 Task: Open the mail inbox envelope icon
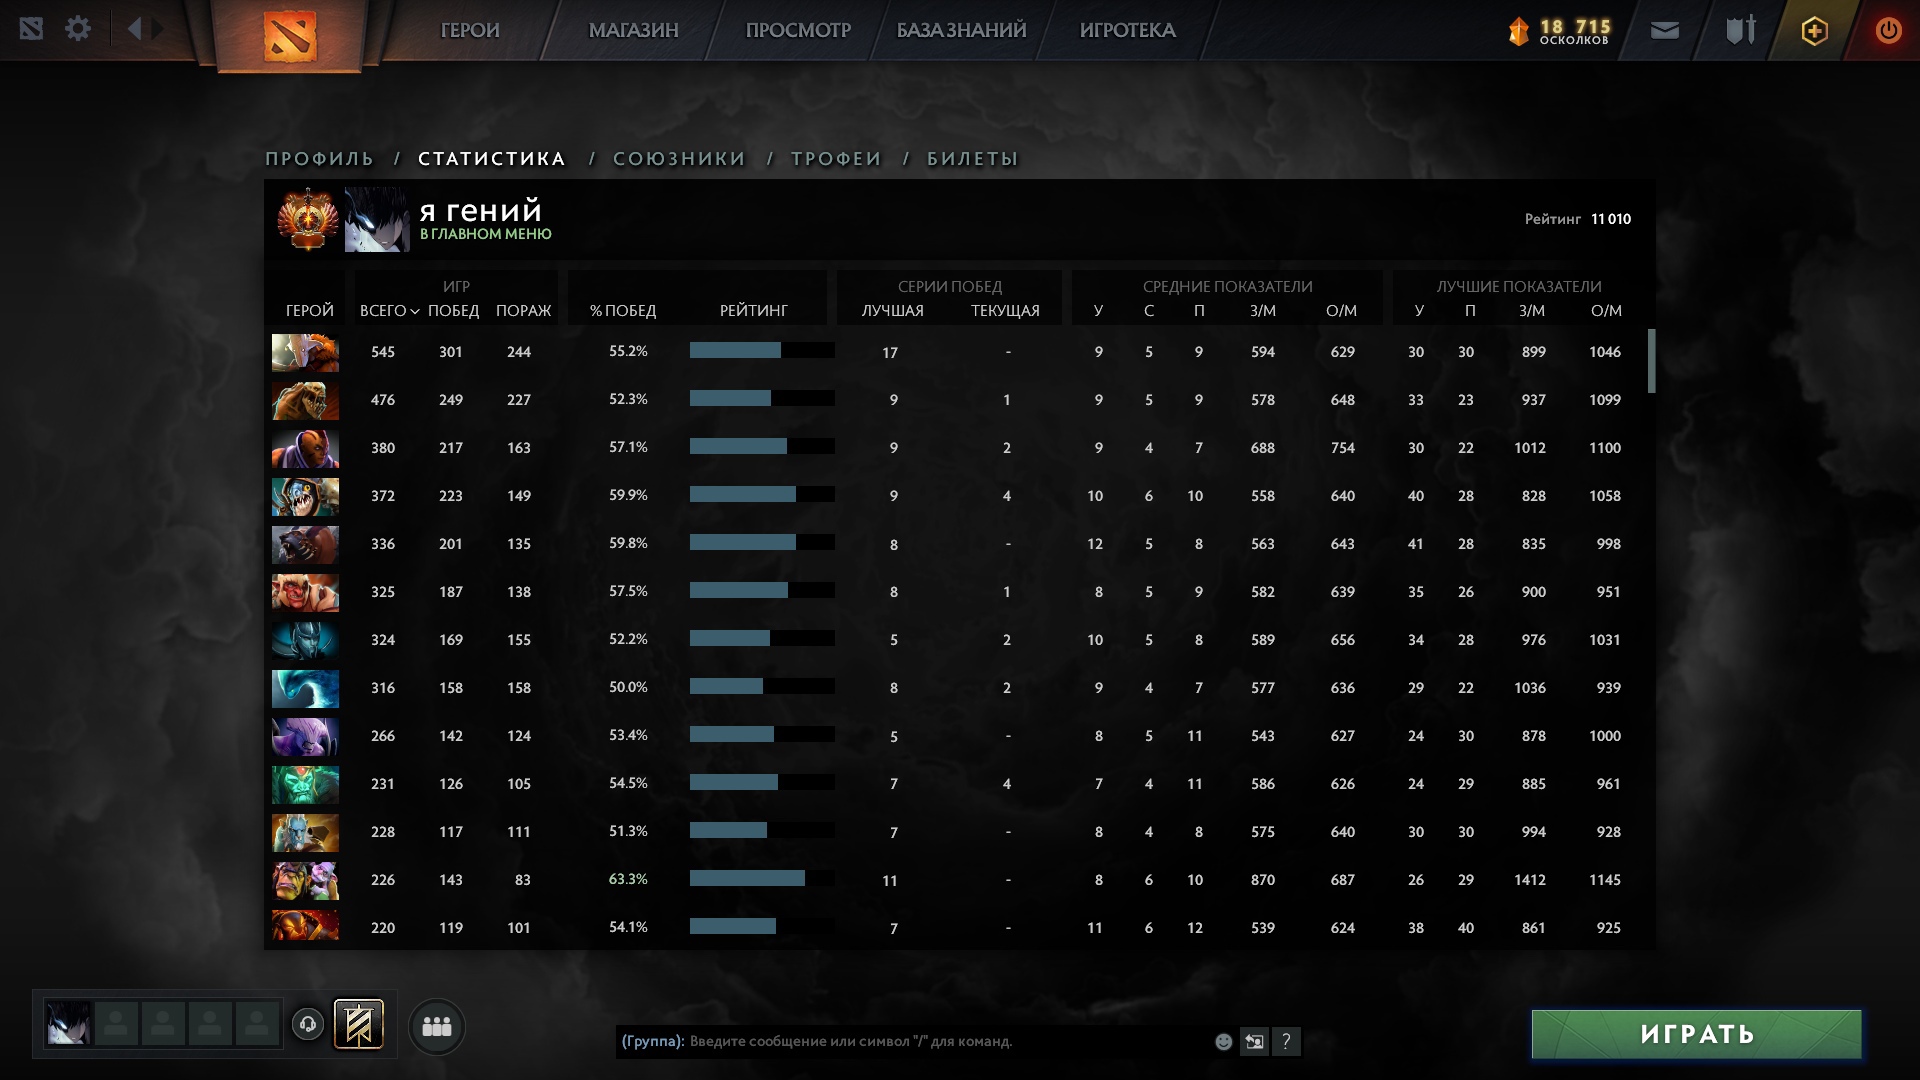(x=1664, y=31)
